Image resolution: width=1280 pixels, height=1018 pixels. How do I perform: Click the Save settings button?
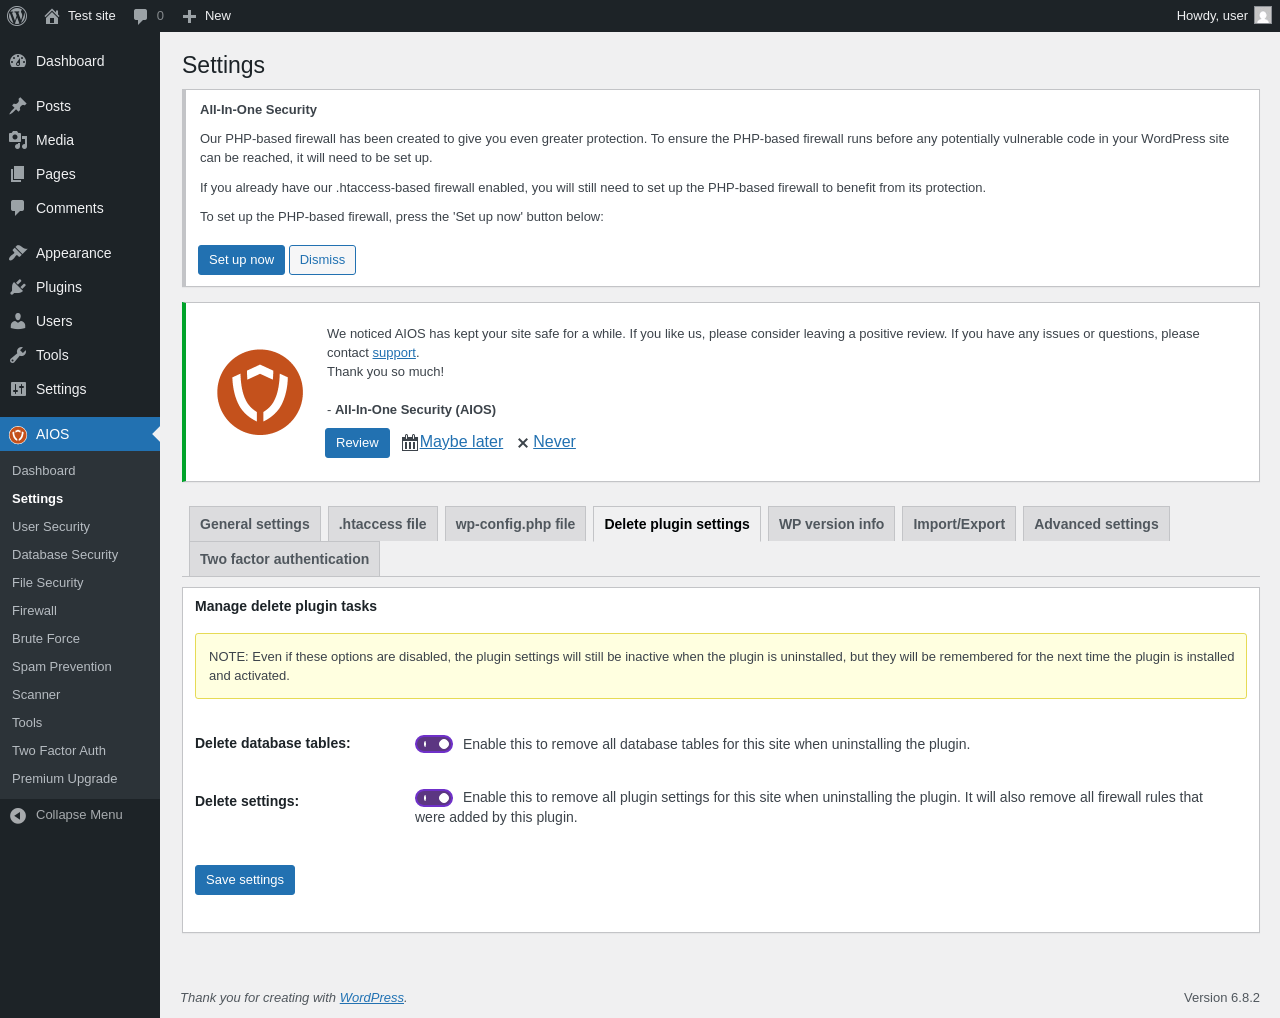[x=245, y=880]
